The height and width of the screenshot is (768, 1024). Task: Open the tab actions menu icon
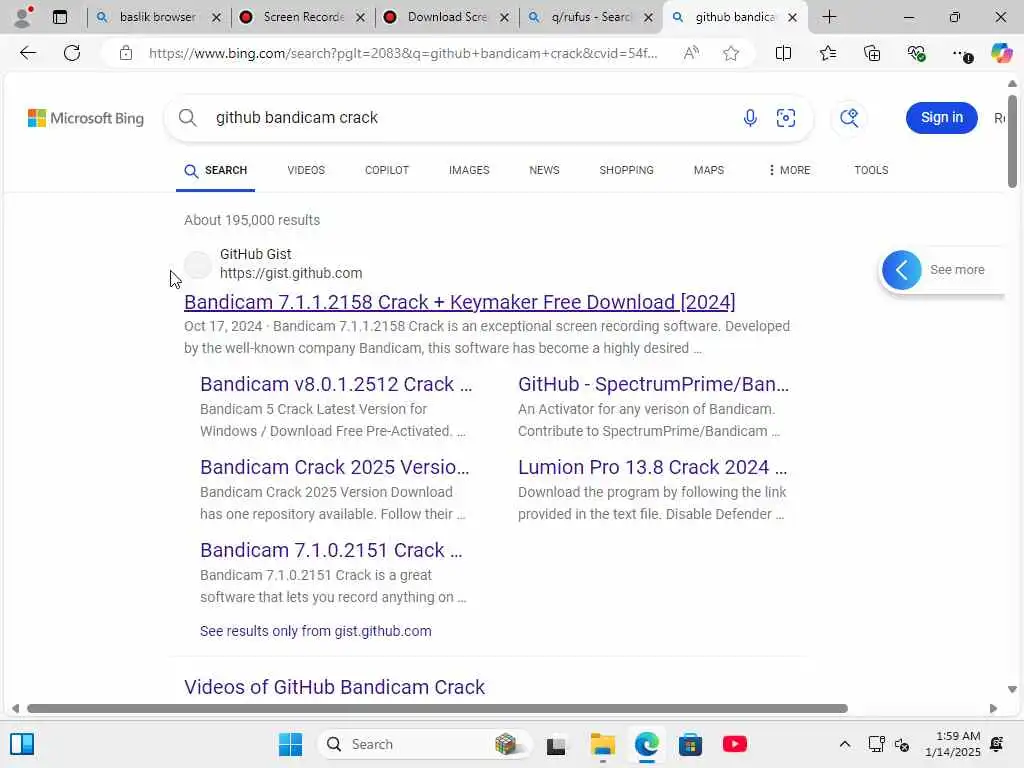pyautogui.click(x=59, y=17)
